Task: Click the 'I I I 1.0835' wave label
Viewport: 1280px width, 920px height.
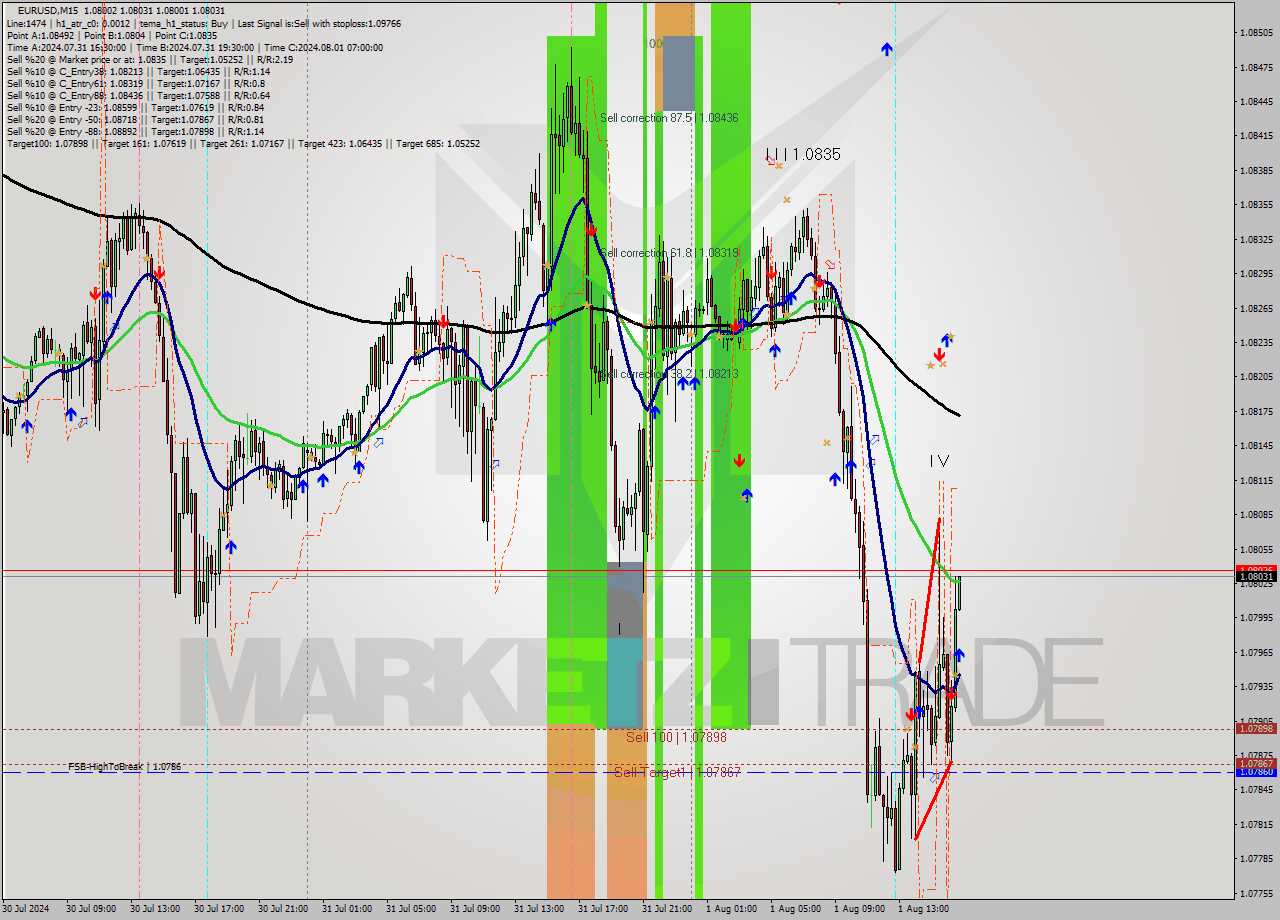Action: click(803, 155)
